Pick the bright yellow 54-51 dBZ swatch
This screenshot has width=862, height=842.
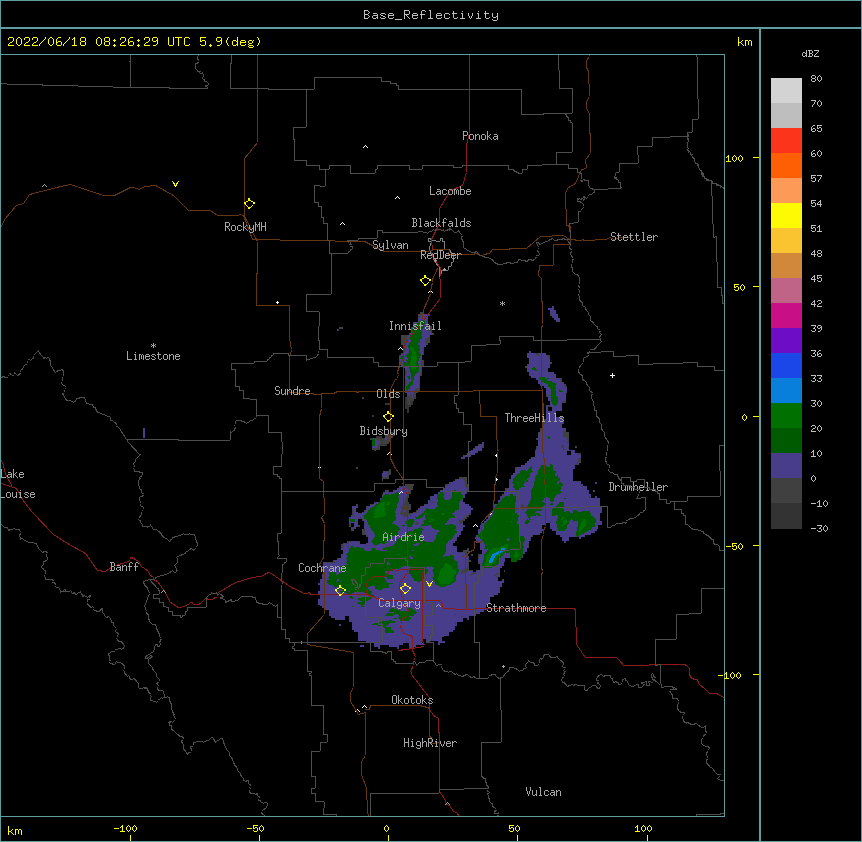coord(786,215)
